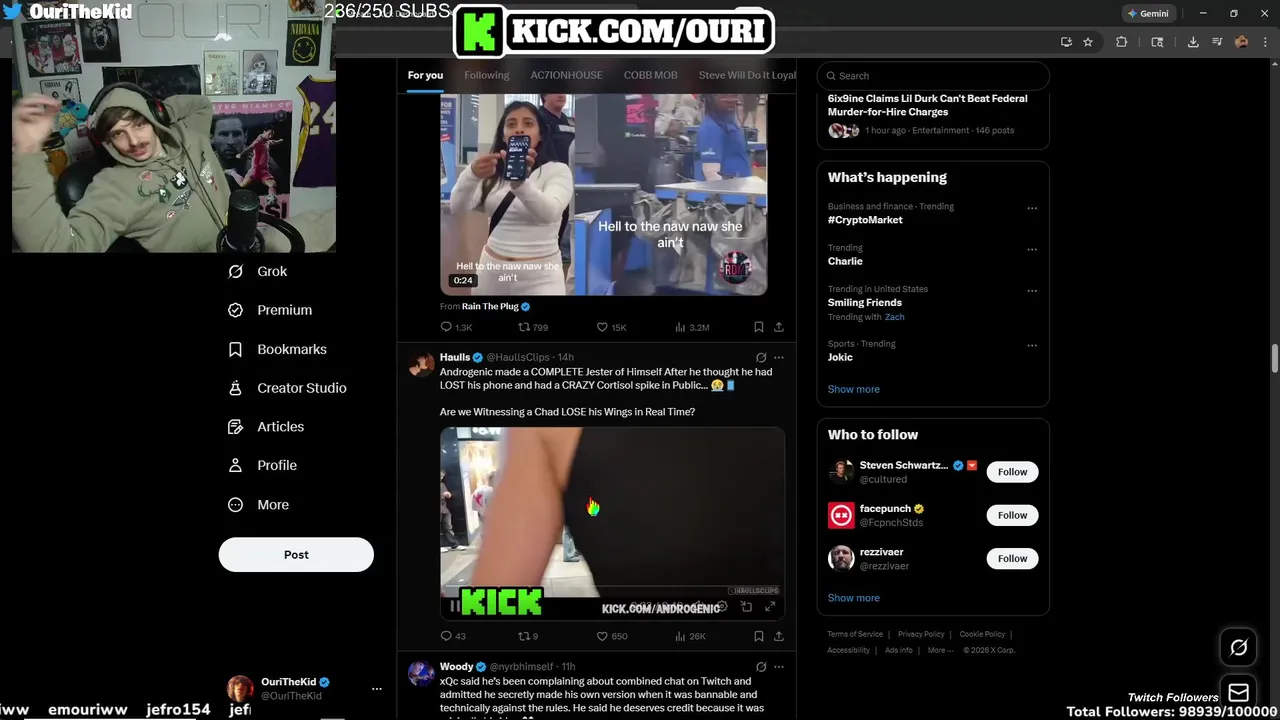Viewport: 1280px width, 720px height.
Task: Share the Haulls post
Action: pyautogui.click(x=778, y=636)
